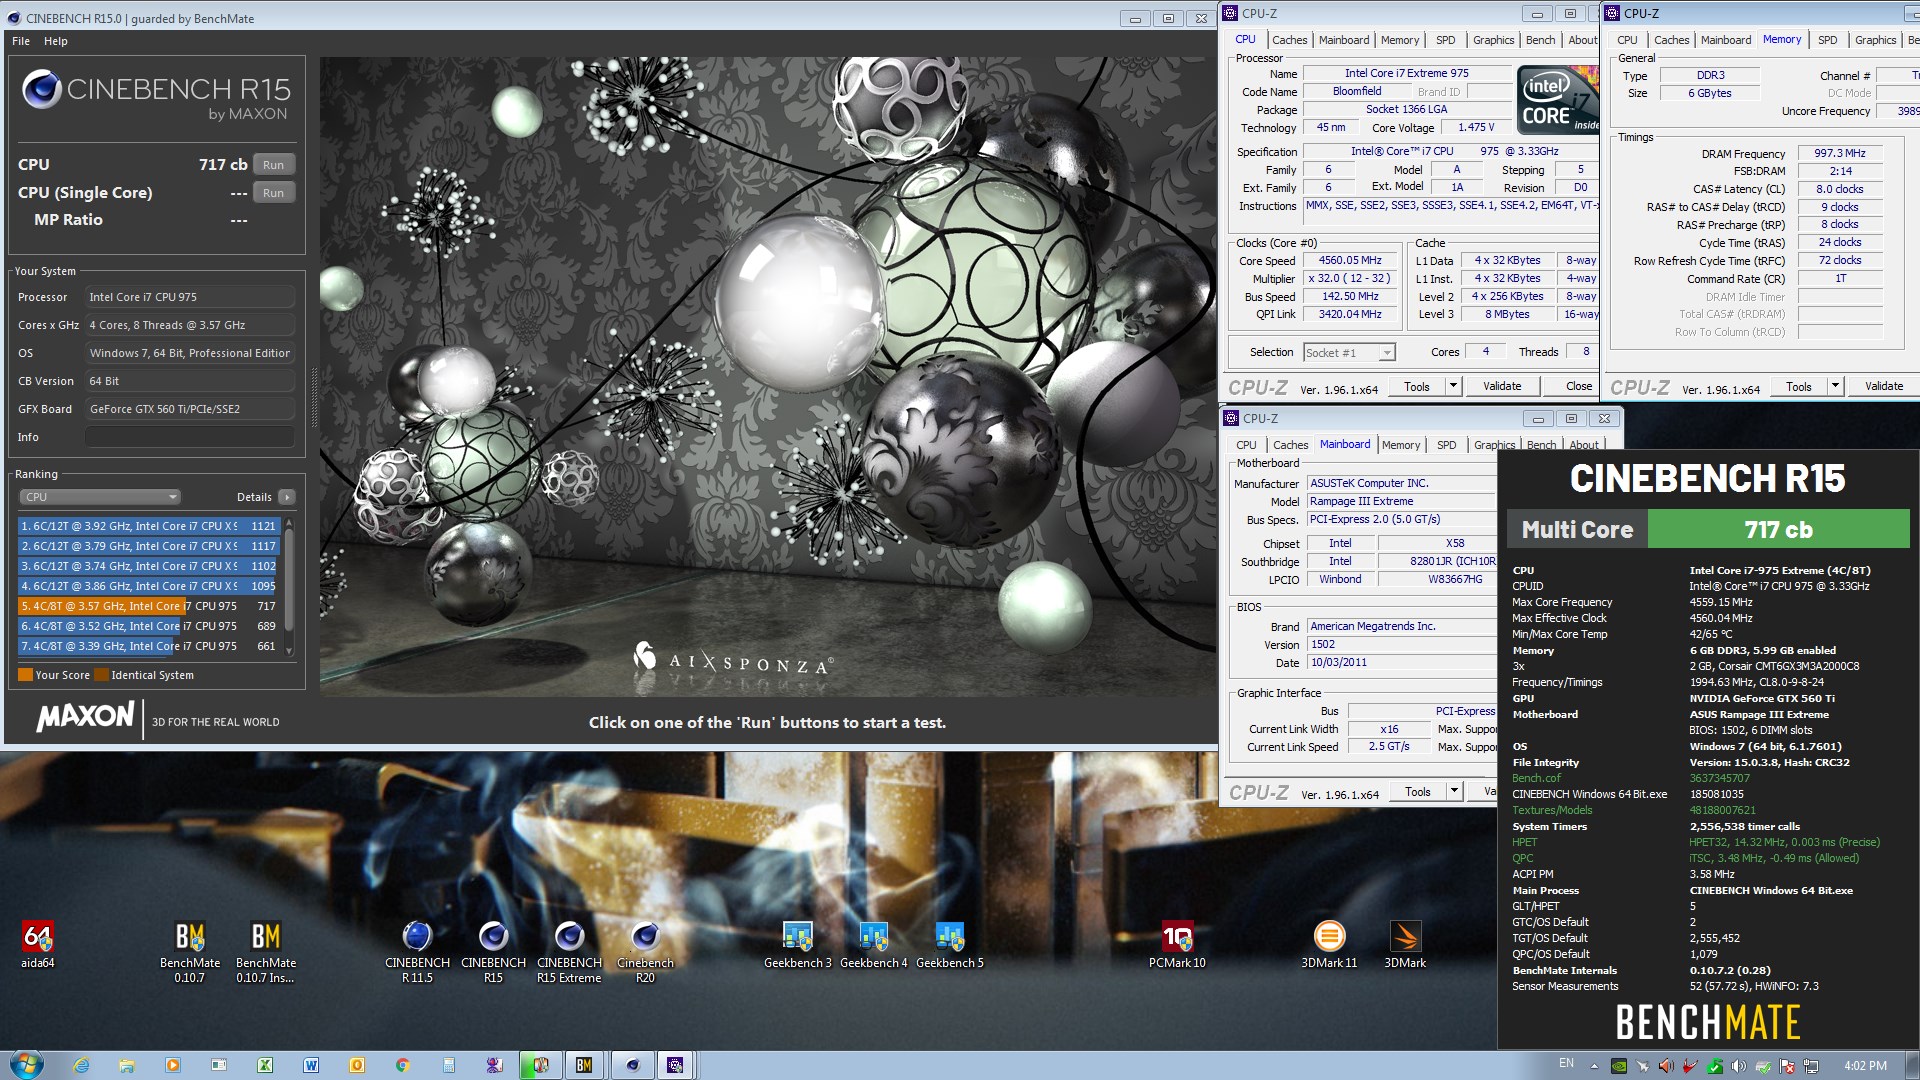Image resolution: width=1920 pixels, height=1080 pixels.
Task: Click NVIDIA tray icon
Action: click(1618, 1066)
